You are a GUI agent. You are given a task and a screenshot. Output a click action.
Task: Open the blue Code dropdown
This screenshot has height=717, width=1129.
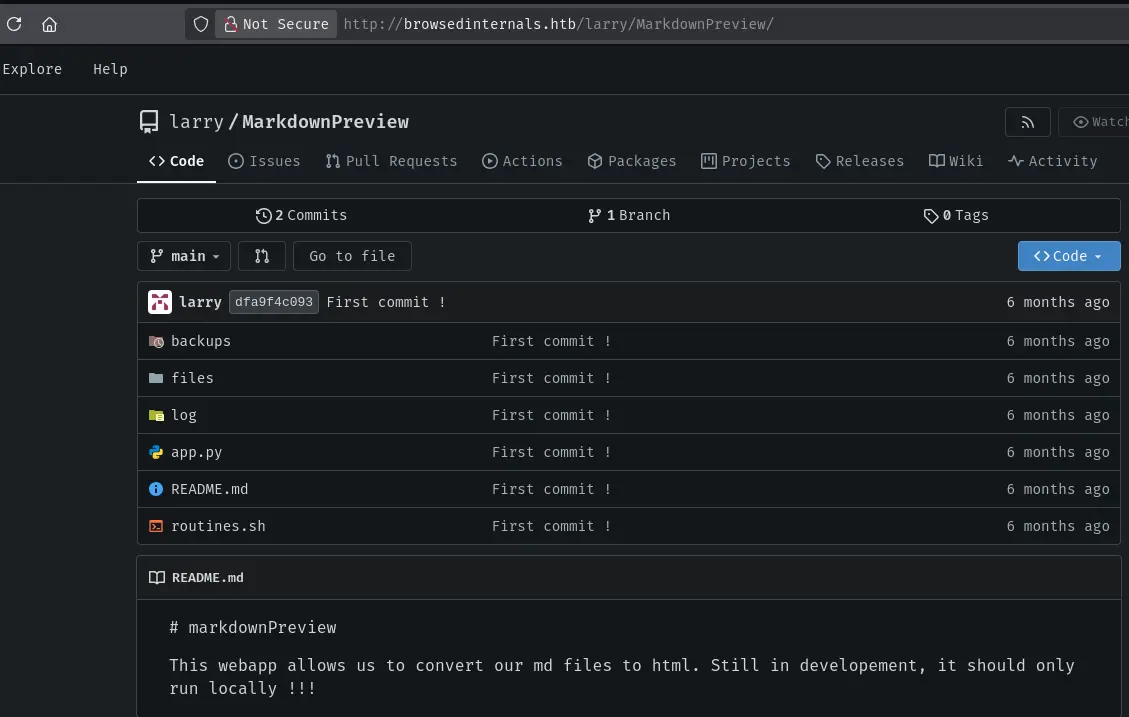(1068, 256)
